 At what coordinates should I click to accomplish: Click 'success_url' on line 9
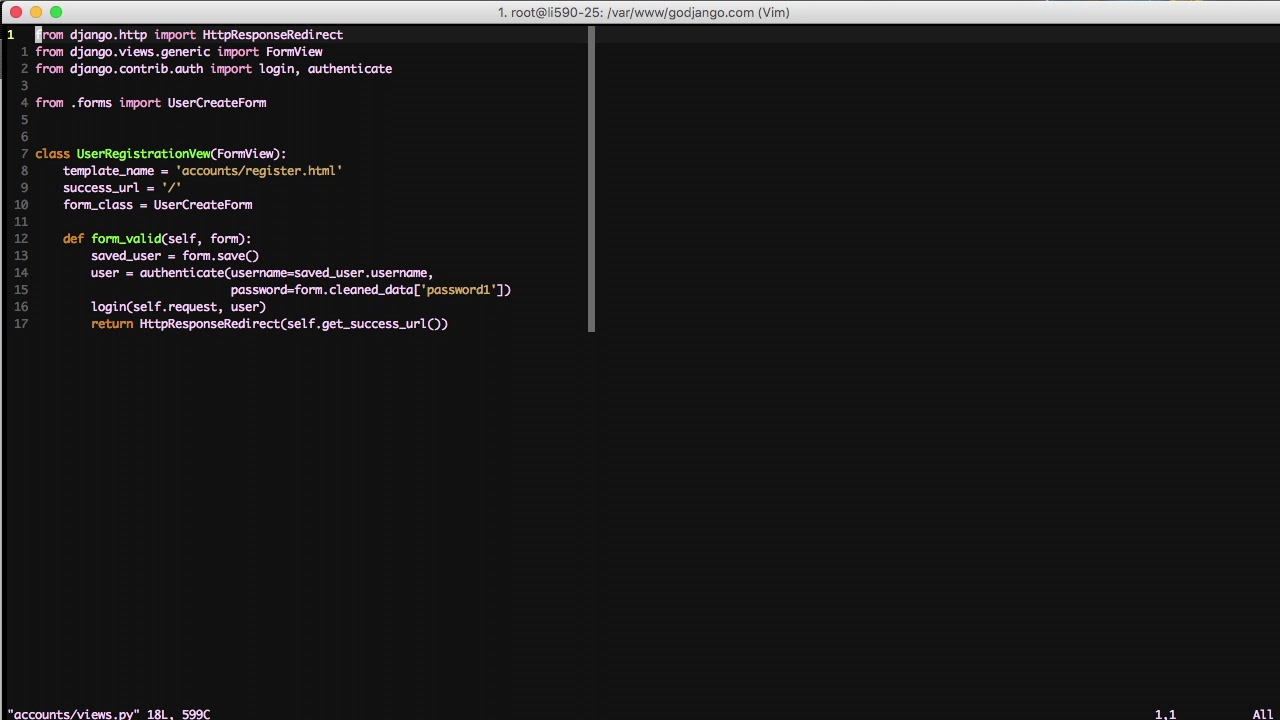pyautogui.click(x=101, y=188)
